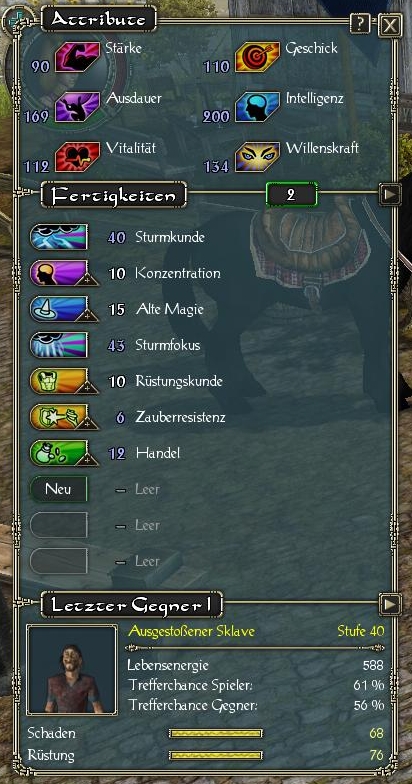
Task: Select the Intelligenz brain icon
Action: click(257, 106)
